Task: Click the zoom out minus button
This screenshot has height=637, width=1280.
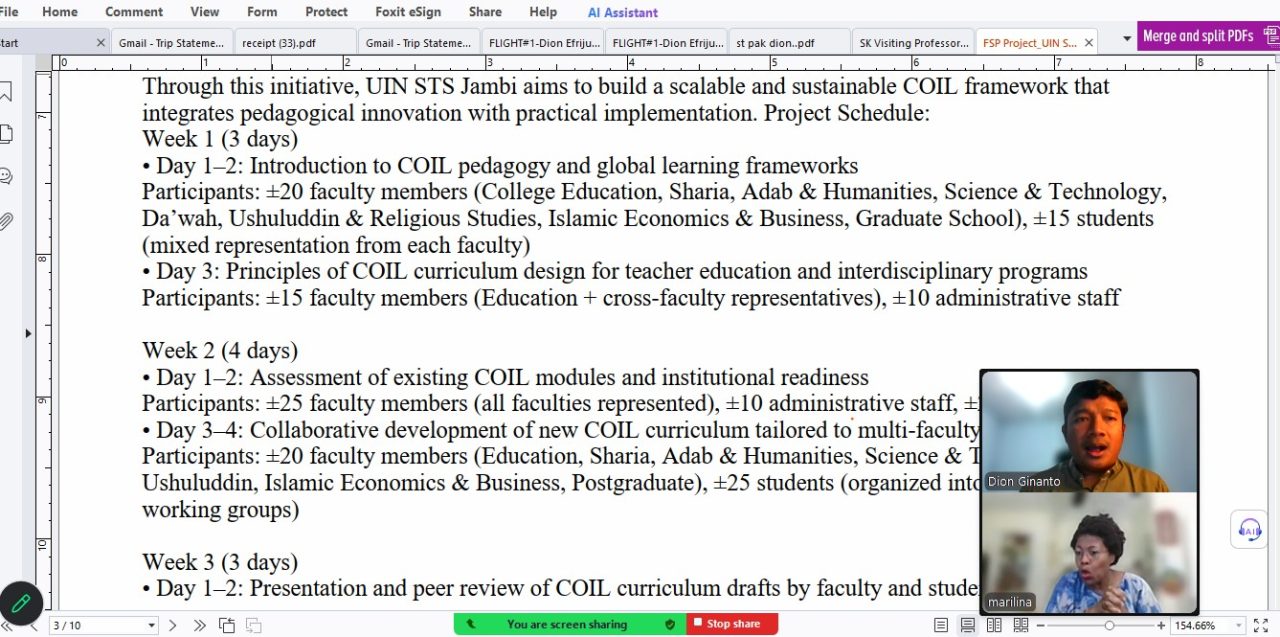Action: tap(1040, 625)
